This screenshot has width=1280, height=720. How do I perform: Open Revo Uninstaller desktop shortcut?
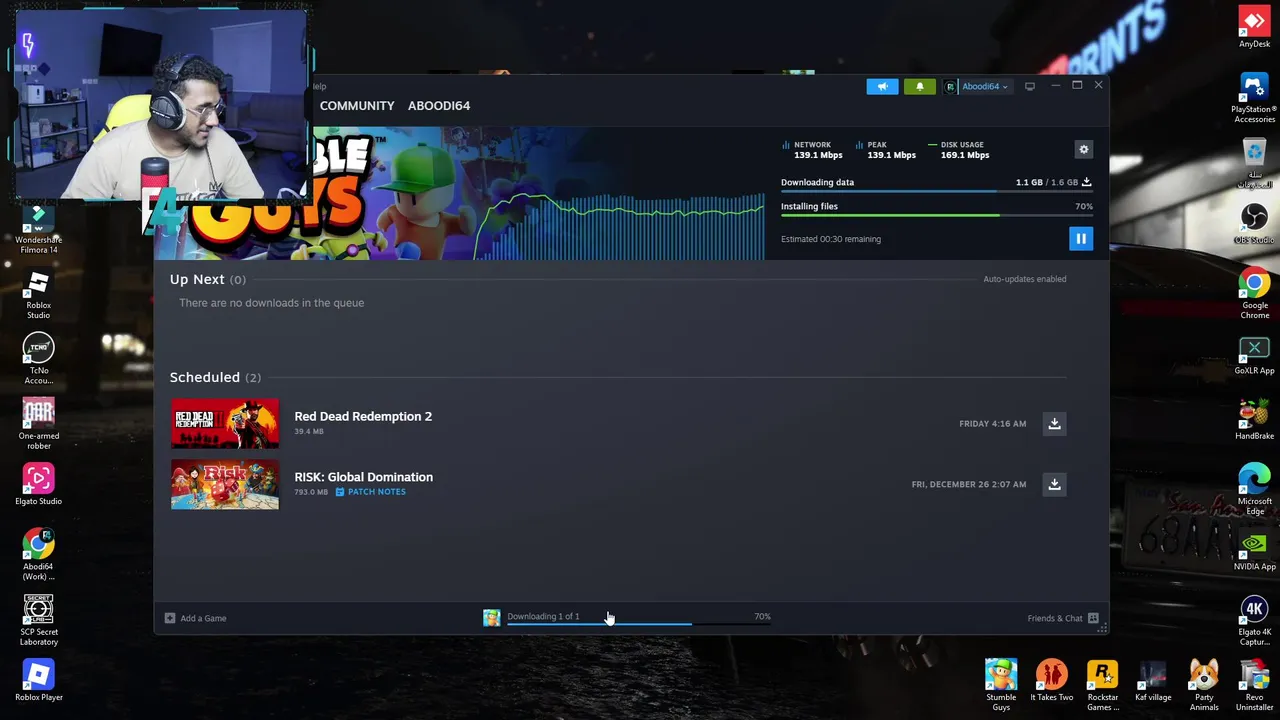click(1254, 686)
